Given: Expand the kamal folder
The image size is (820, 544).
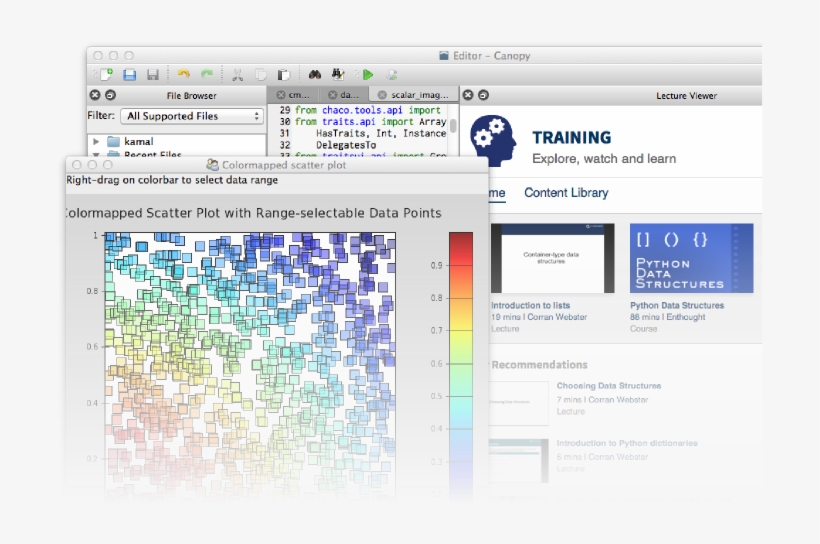Looking at the screenshot, I should pyautogui.click(x=96, y=141).
